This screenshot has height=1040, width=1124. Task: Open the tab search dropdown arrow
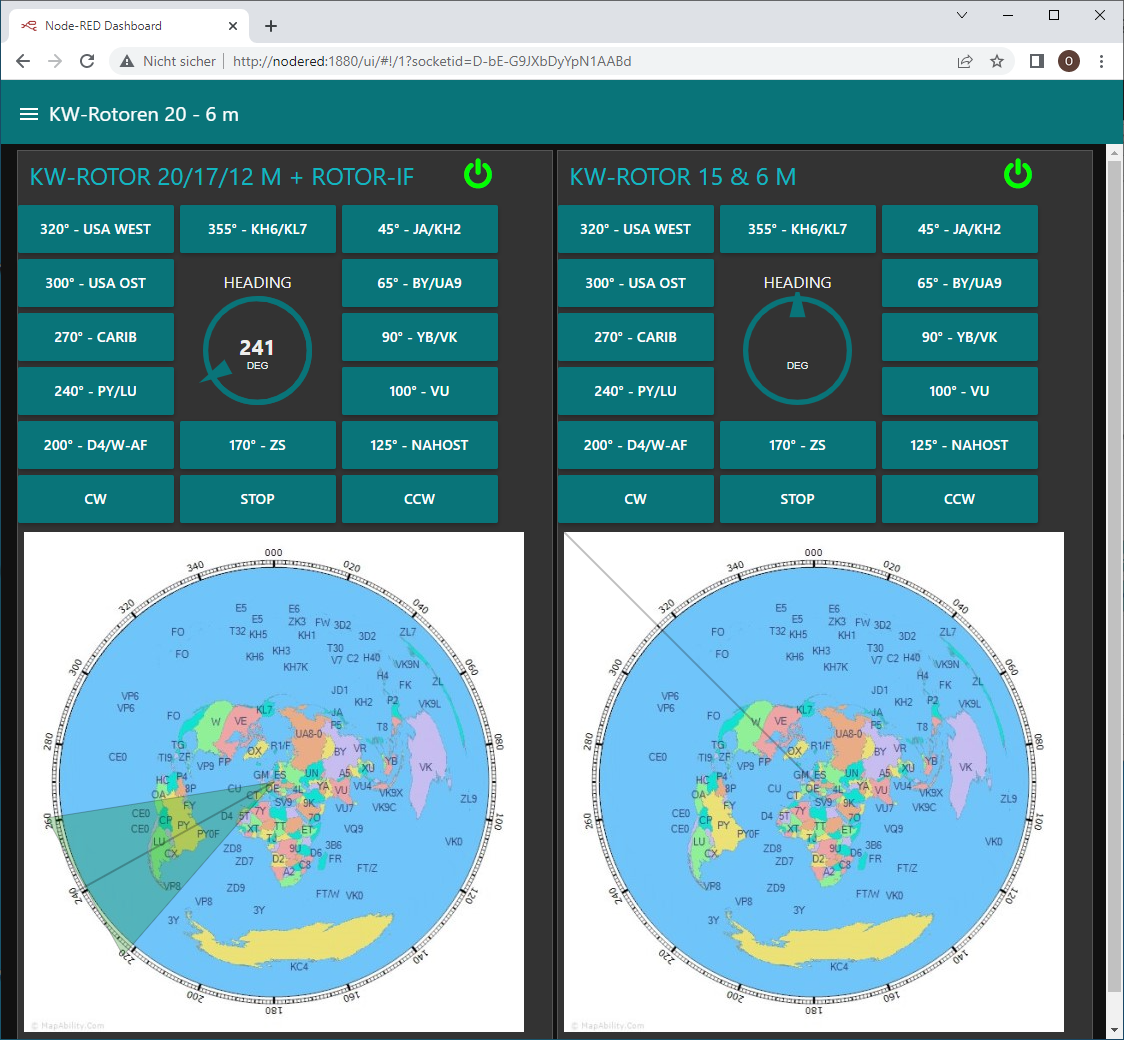(962, 15)
